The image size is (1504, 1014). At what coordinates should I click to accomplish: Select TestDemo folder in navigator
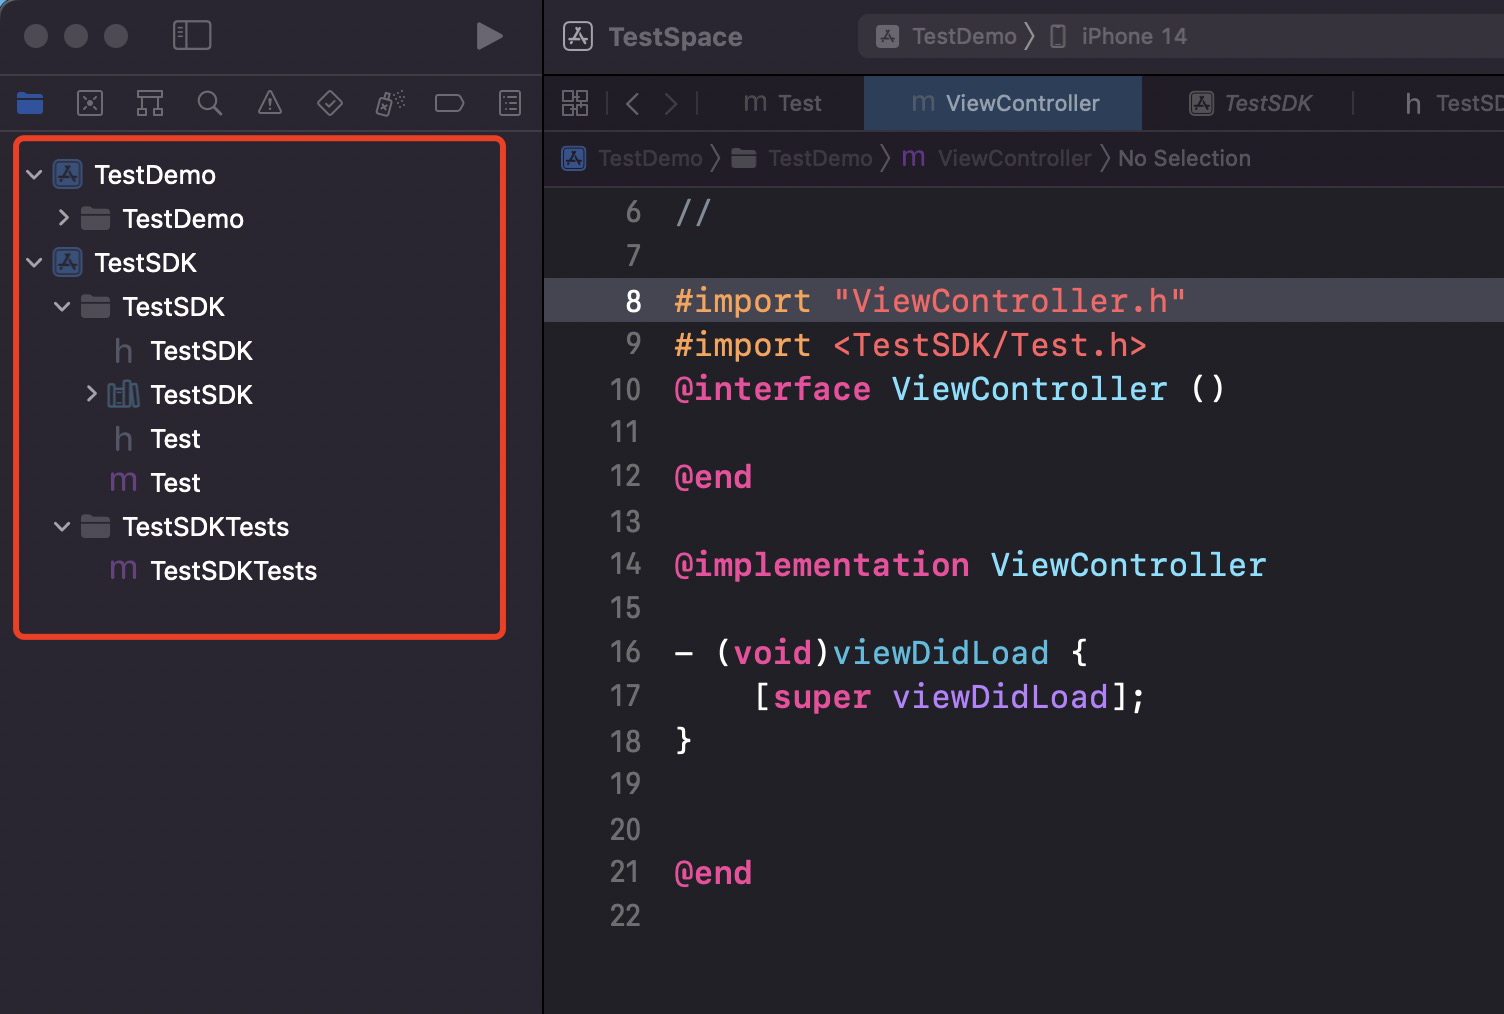(x=183, y=219)
